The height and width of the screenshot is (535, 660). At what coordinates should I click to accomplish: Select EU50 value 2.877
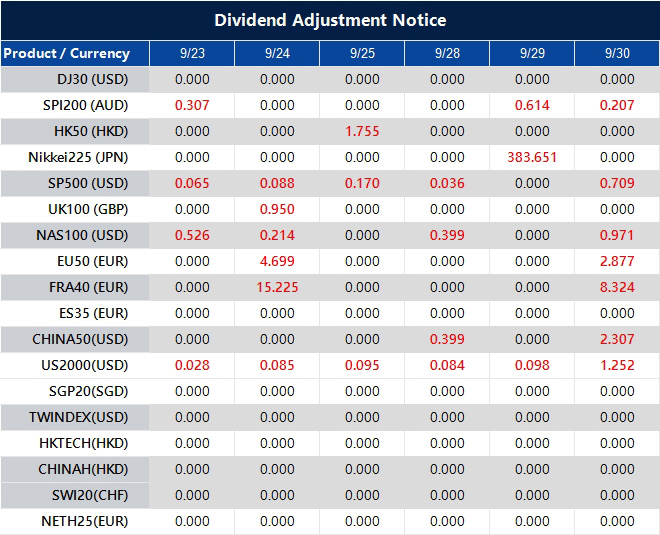coord(617,261)
